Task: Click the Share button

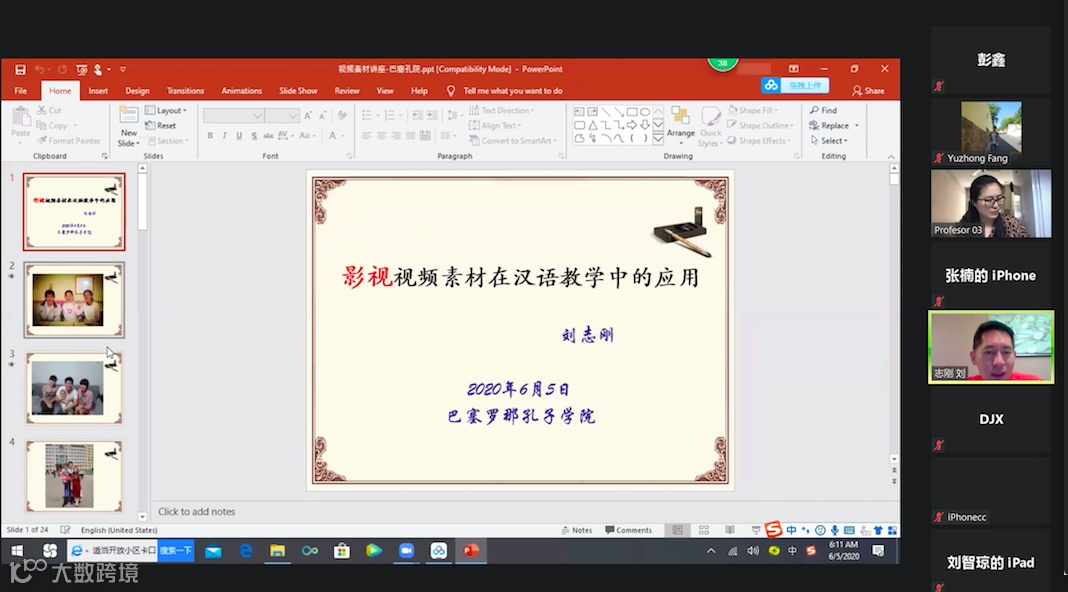Action: tap(868, 91)
